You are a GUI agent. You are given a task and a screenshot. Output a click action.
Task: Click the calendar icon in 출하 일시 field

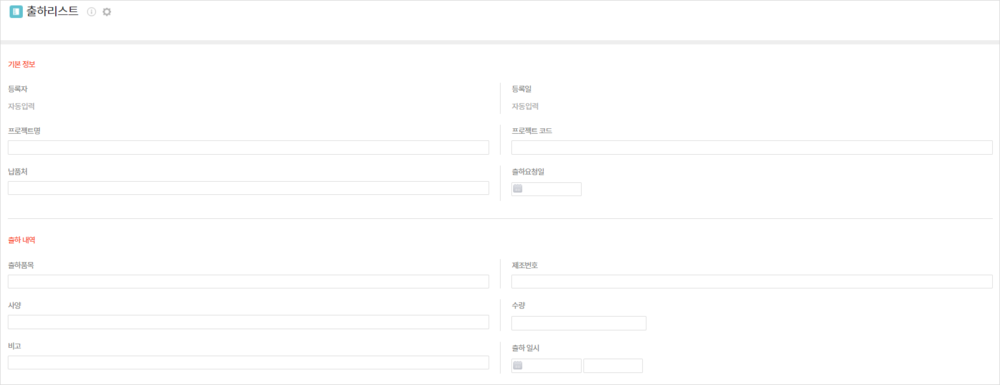[x=518, y=365]
